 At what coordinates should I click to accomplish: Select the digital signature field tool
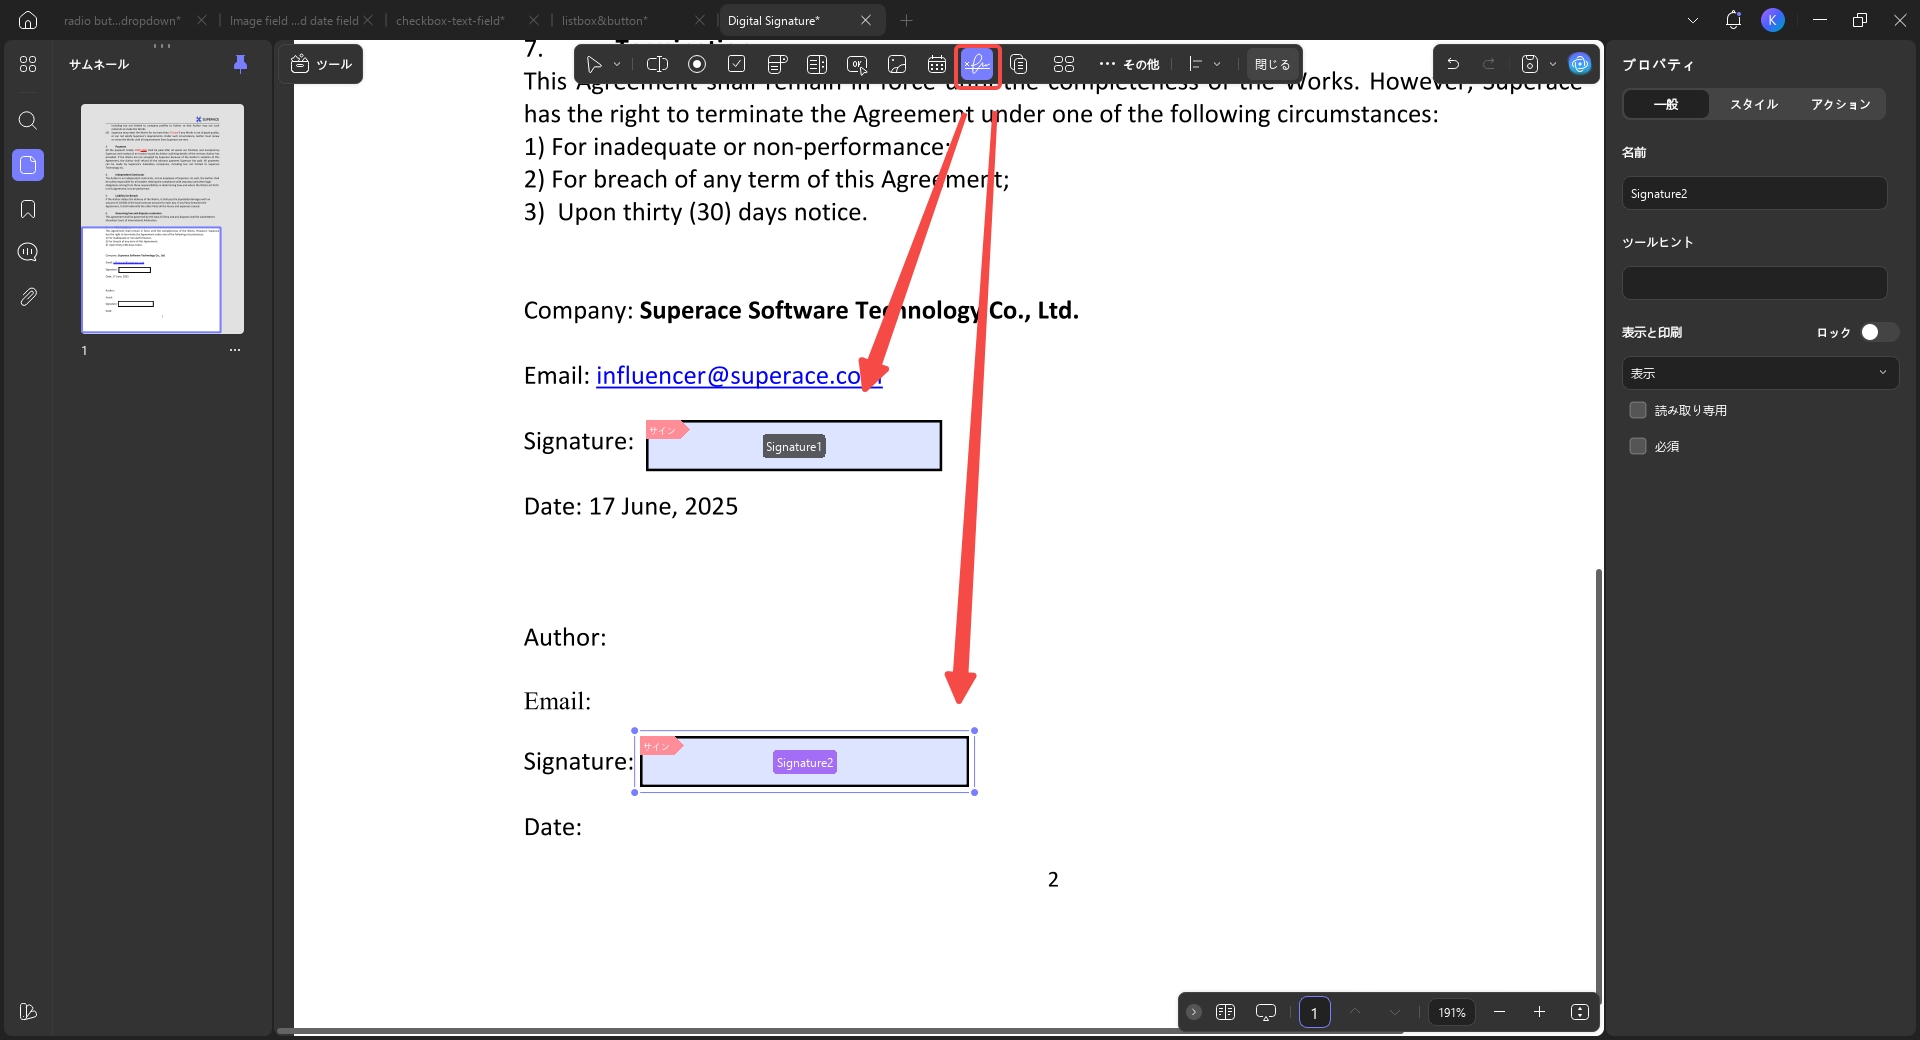(977, 65)
